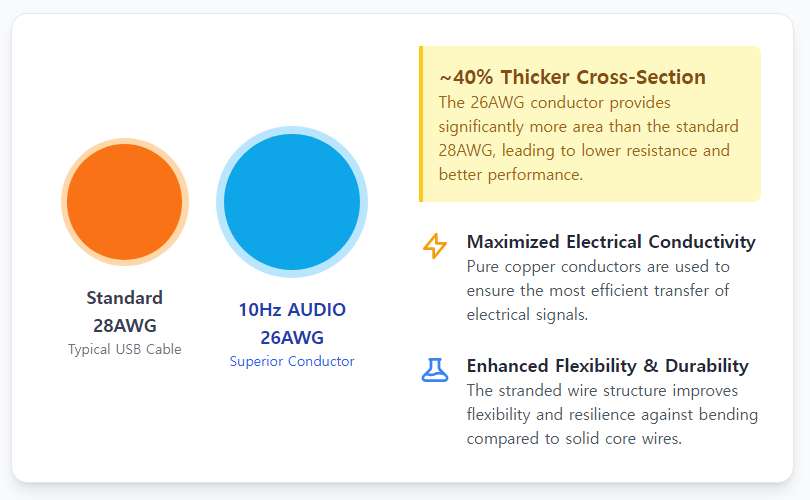Click the bold "28AWG" label below Standard
Viewport: 810px width, 500px height.
(124, 326)
